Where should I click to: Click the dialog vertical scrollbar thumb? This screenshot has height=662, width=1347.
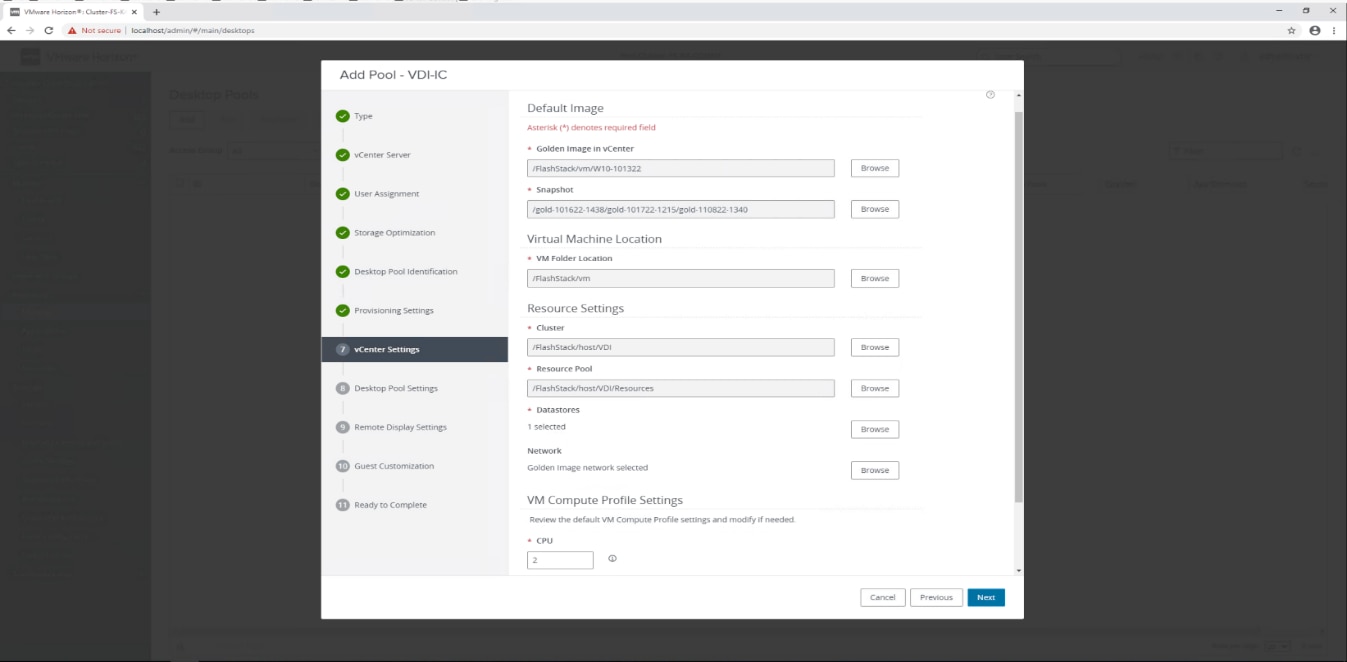click(1018, 305)
